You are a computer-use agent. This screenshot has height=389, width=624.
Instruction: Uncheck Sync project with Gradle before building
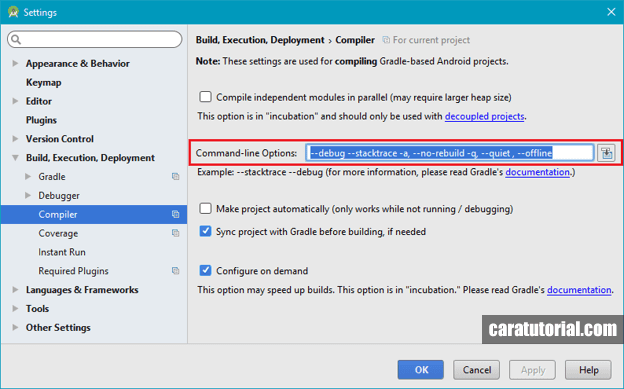tap(205, 231)
